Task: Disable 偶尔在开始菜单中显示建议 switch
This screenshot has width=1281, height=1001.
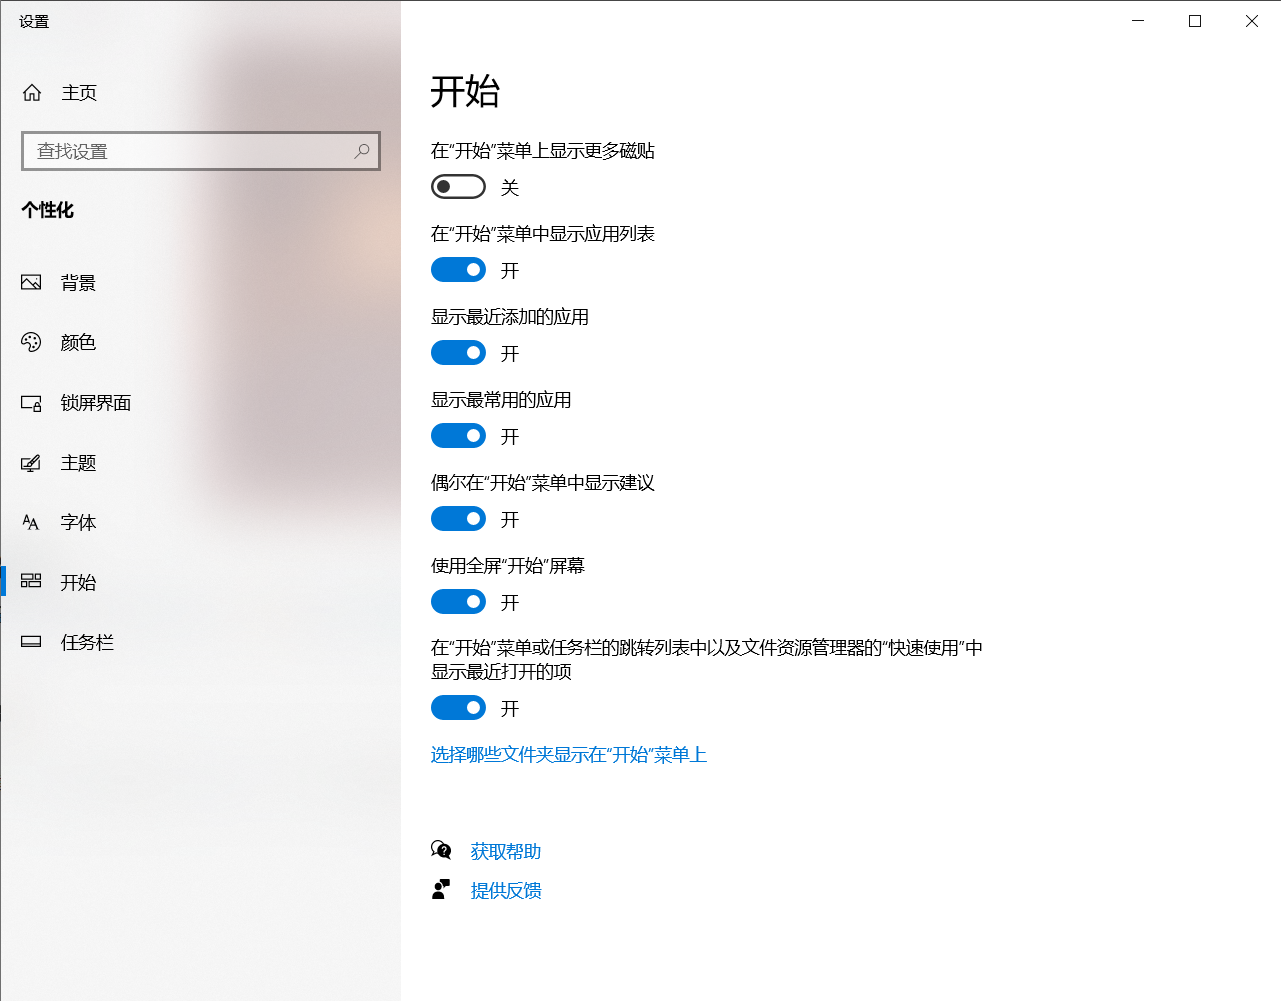Action: (x=458, y=519)
